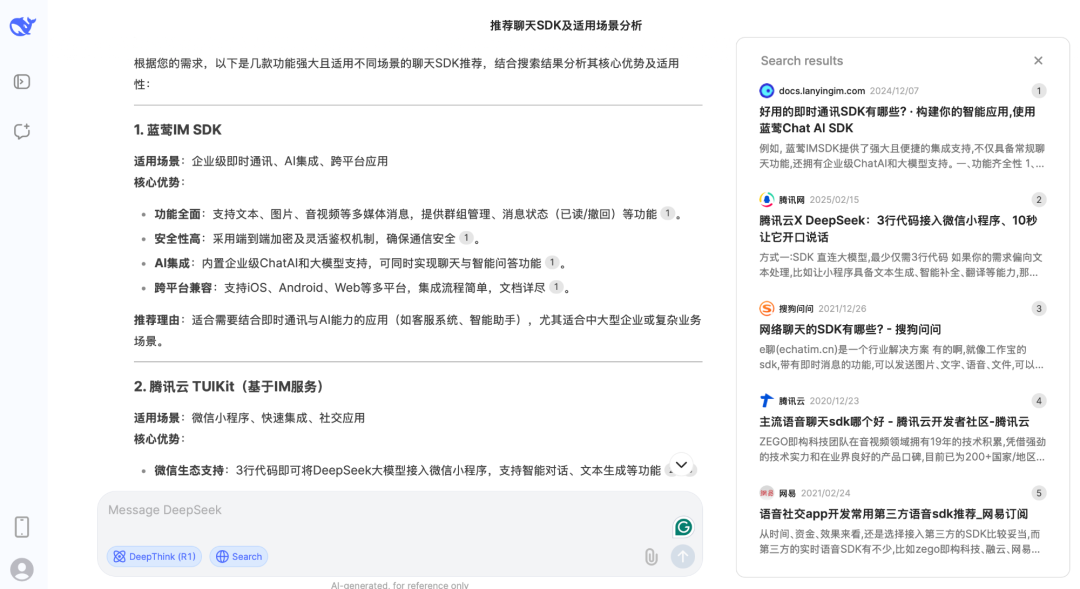Jump to bottom with down-chevron button
This screenshot has width=1080, height=589.
pyautogui.click(x=681, y=464)
